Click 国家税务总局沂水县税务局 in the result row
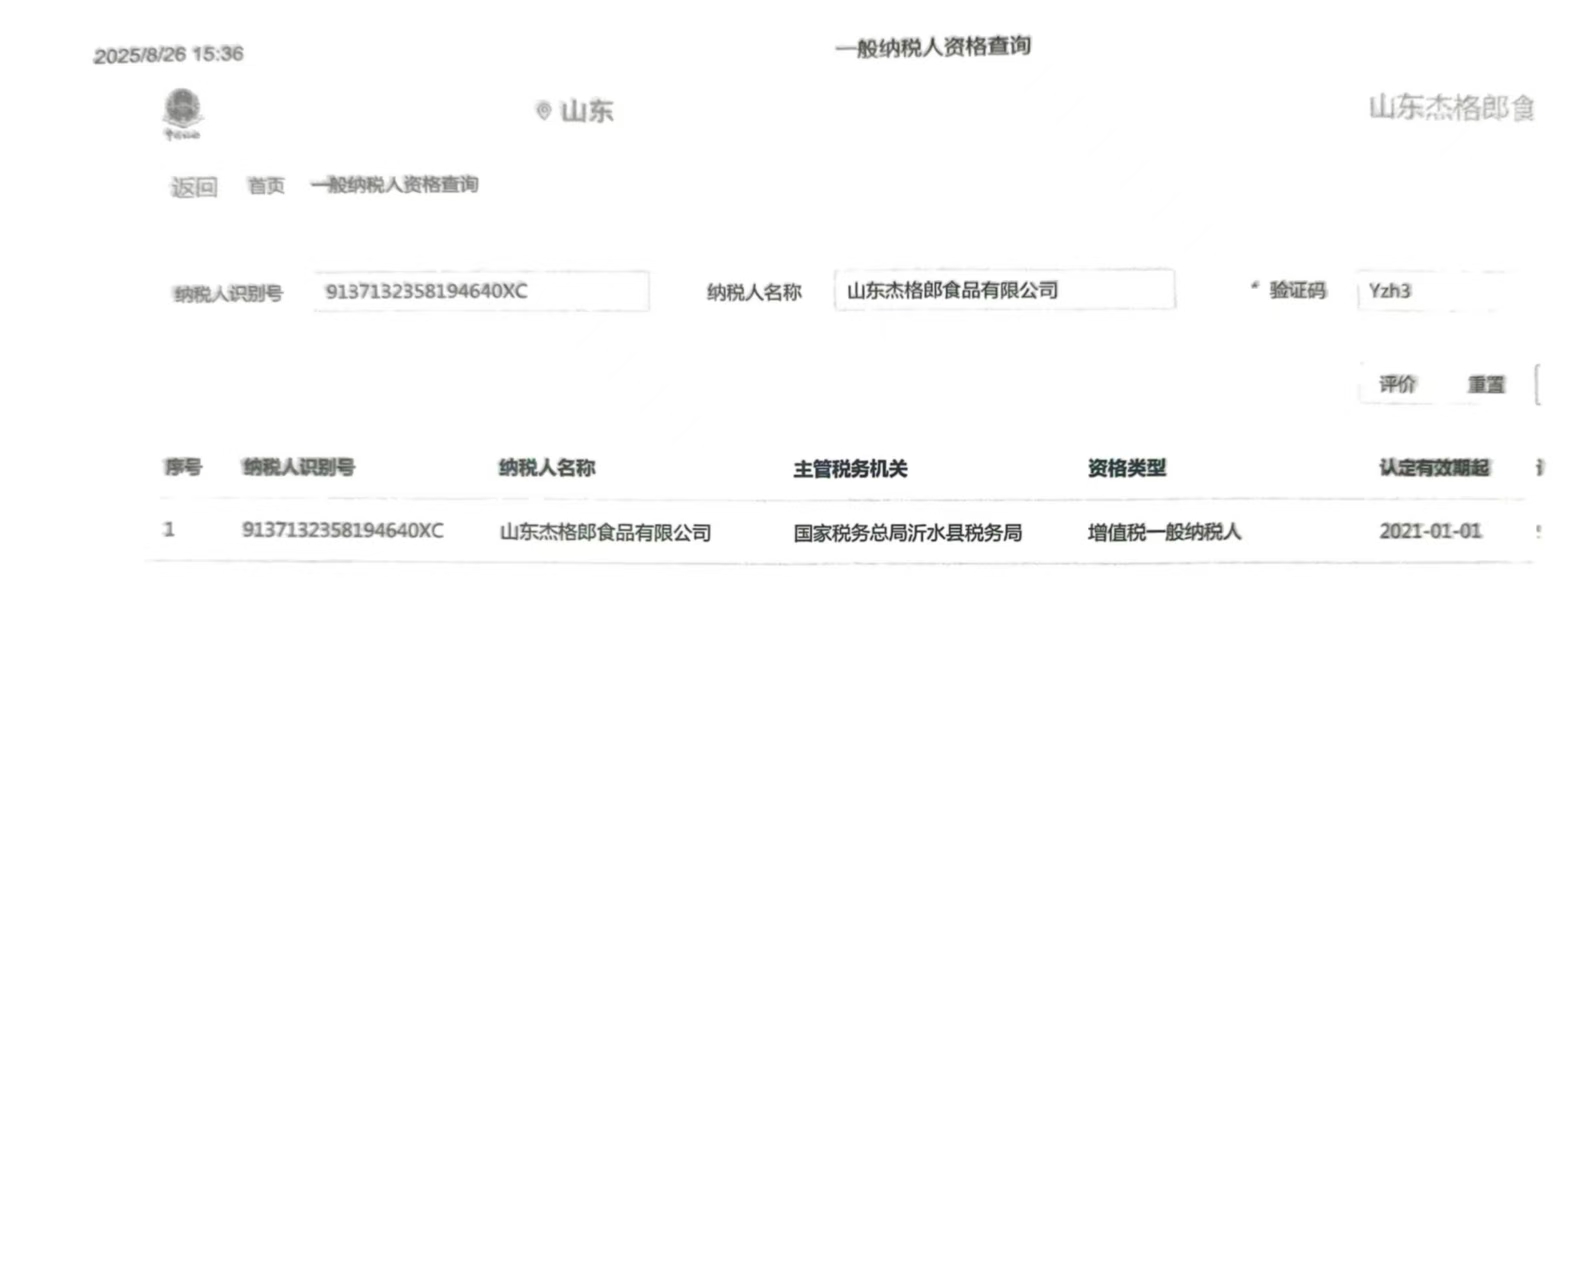1596x1279 pixels. pos(907,533)
